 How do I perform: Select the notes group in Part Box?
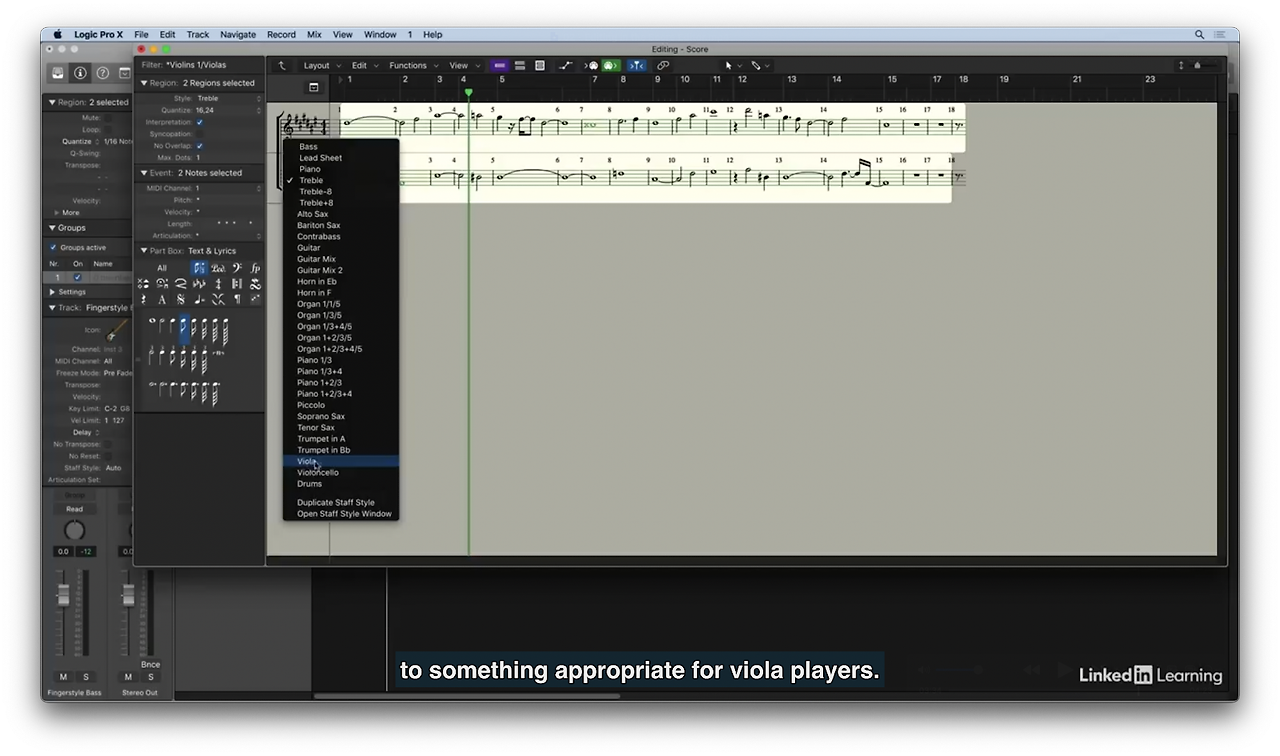point(199,268)
